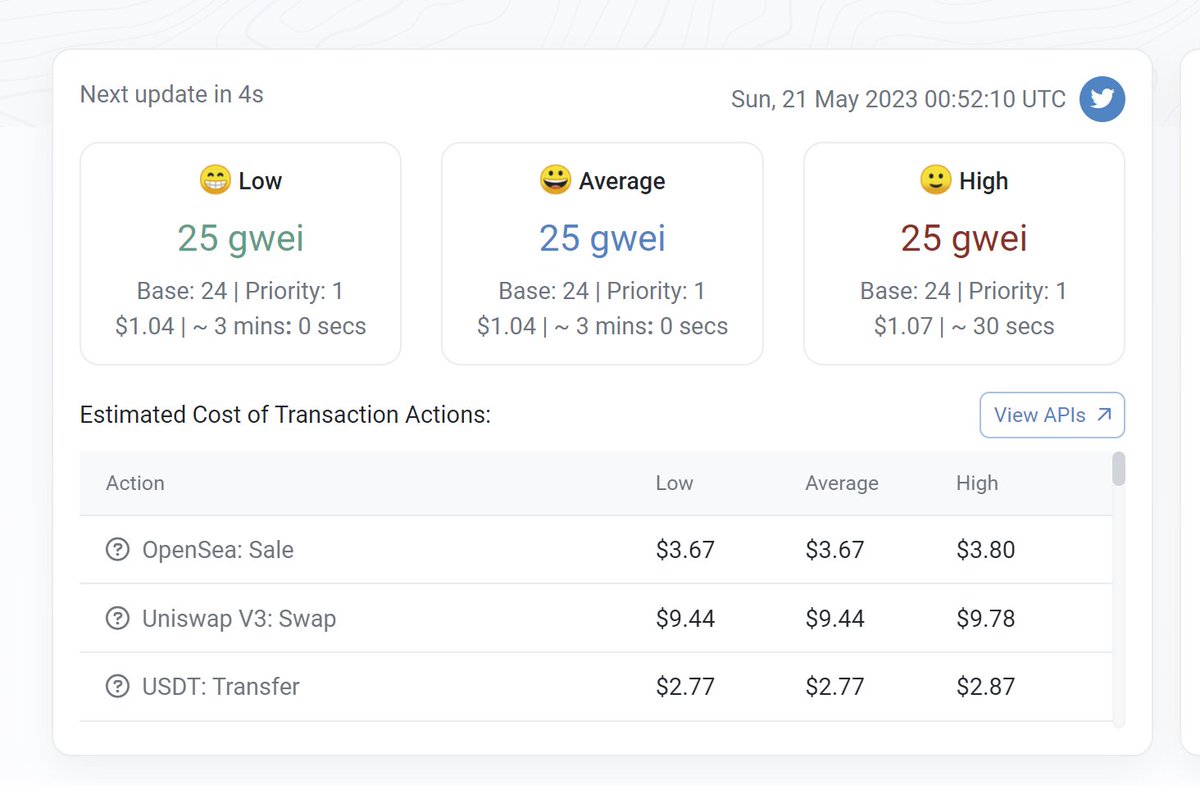Open help tooltip for USDT: Transfer
1200x785 pixels.
(117, 686)
